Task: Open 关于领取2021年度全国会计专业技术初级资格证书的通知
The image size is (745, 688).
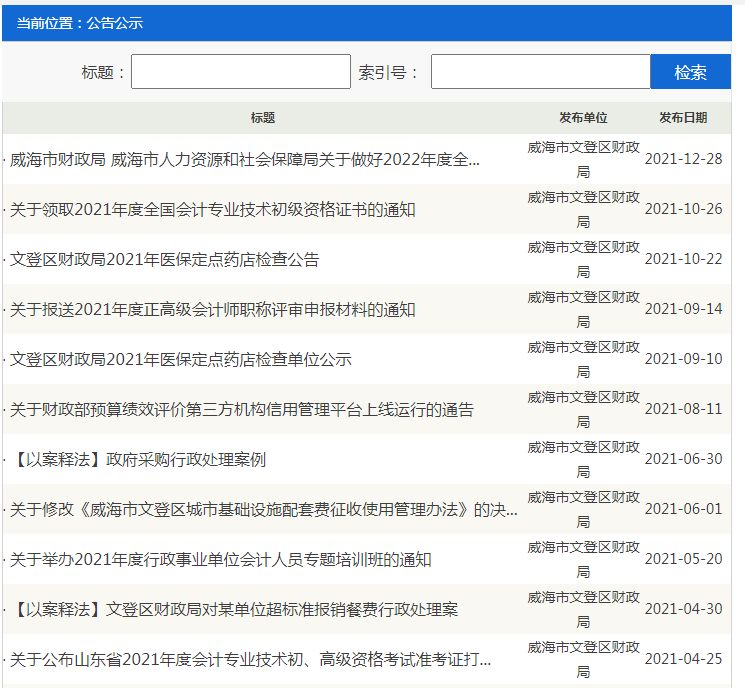Action: tap(212, 210)
